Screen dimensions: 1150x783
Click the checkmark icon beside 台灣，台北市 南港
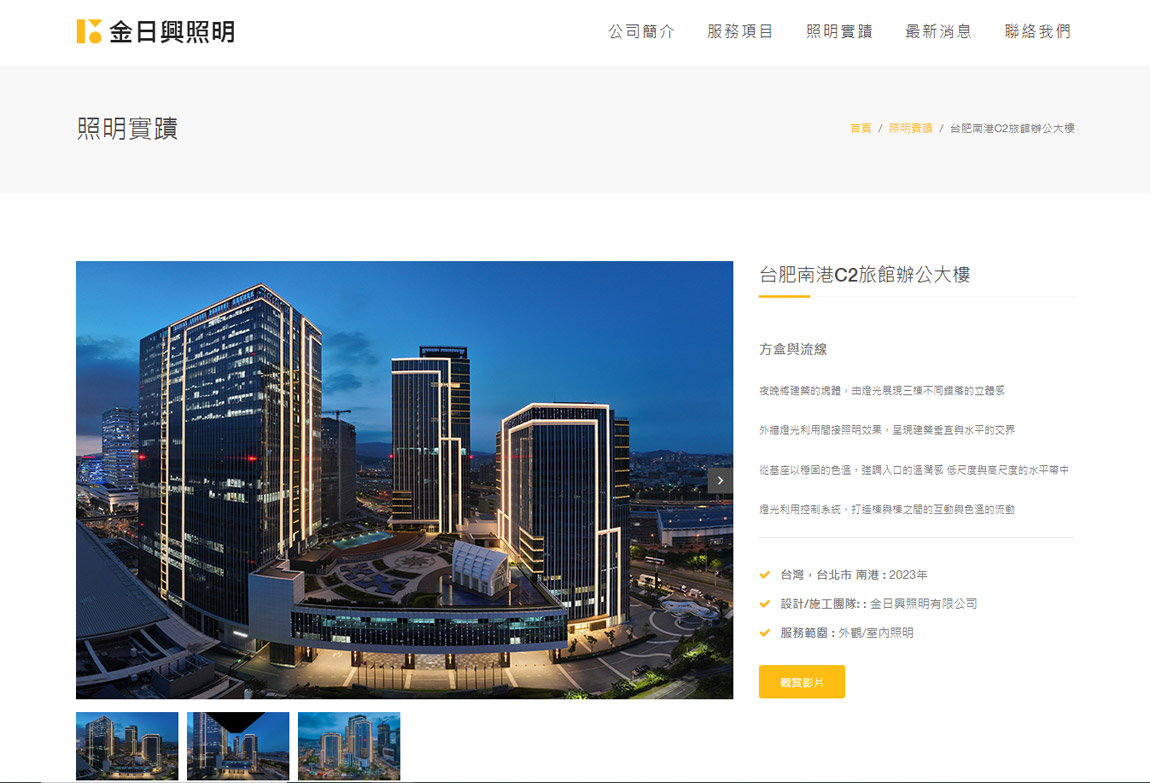click(x=765, y=575)
